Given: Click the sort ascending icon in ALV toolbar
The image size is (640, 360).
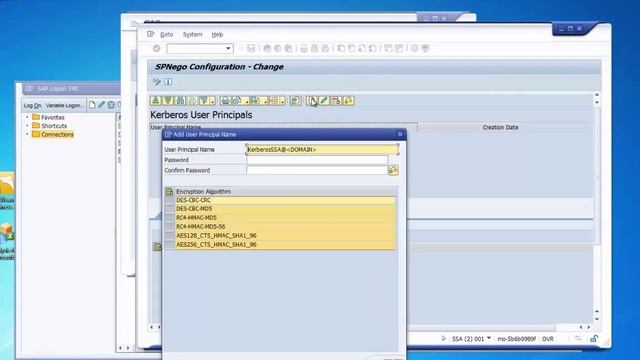Looking at the screenshot, I should 156,100.
